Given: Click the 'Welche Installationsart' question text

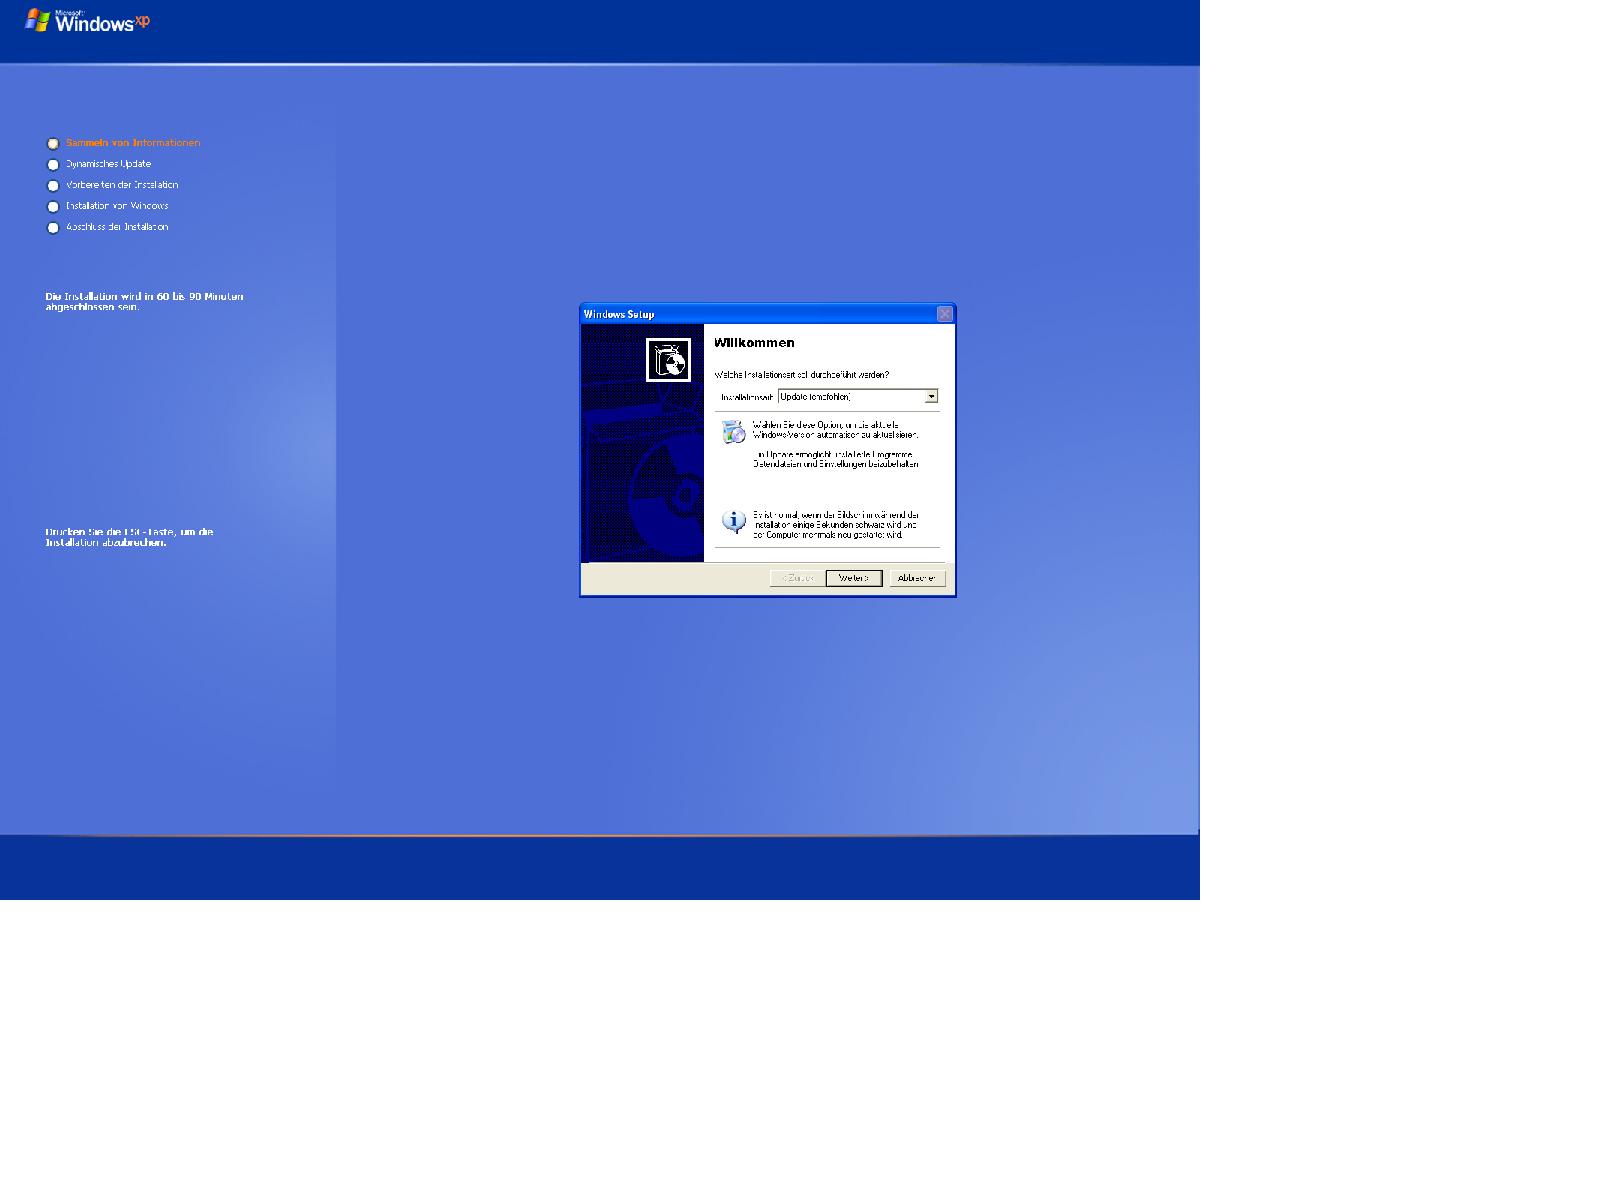Looking at the screenshot, I should [x=801, y=375].
